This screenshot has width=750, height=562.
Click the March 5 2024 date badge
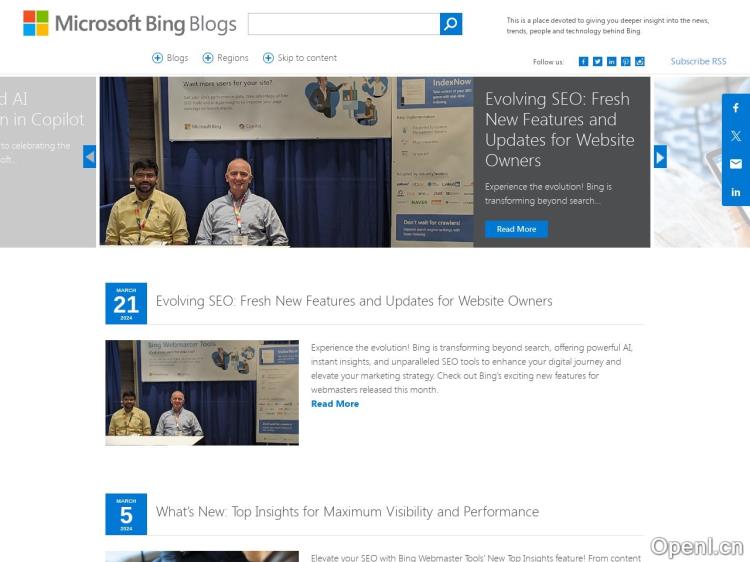pyautogui.click(x=126, y=514)
